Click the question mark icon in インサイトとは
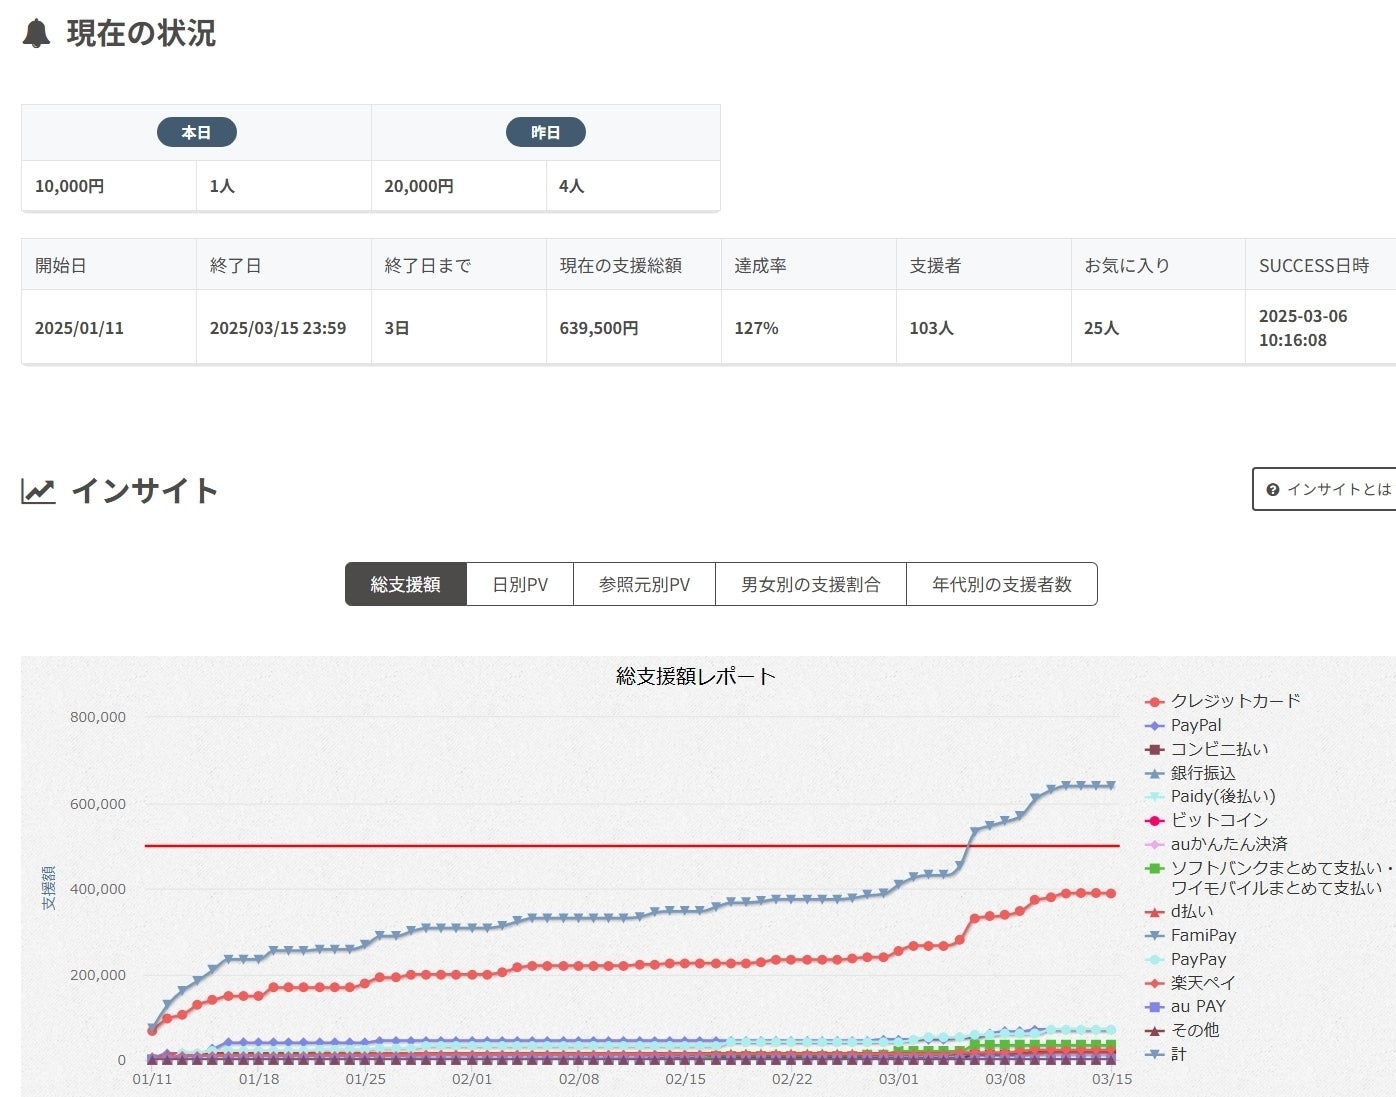1396x1097 pixels. 1273,490
